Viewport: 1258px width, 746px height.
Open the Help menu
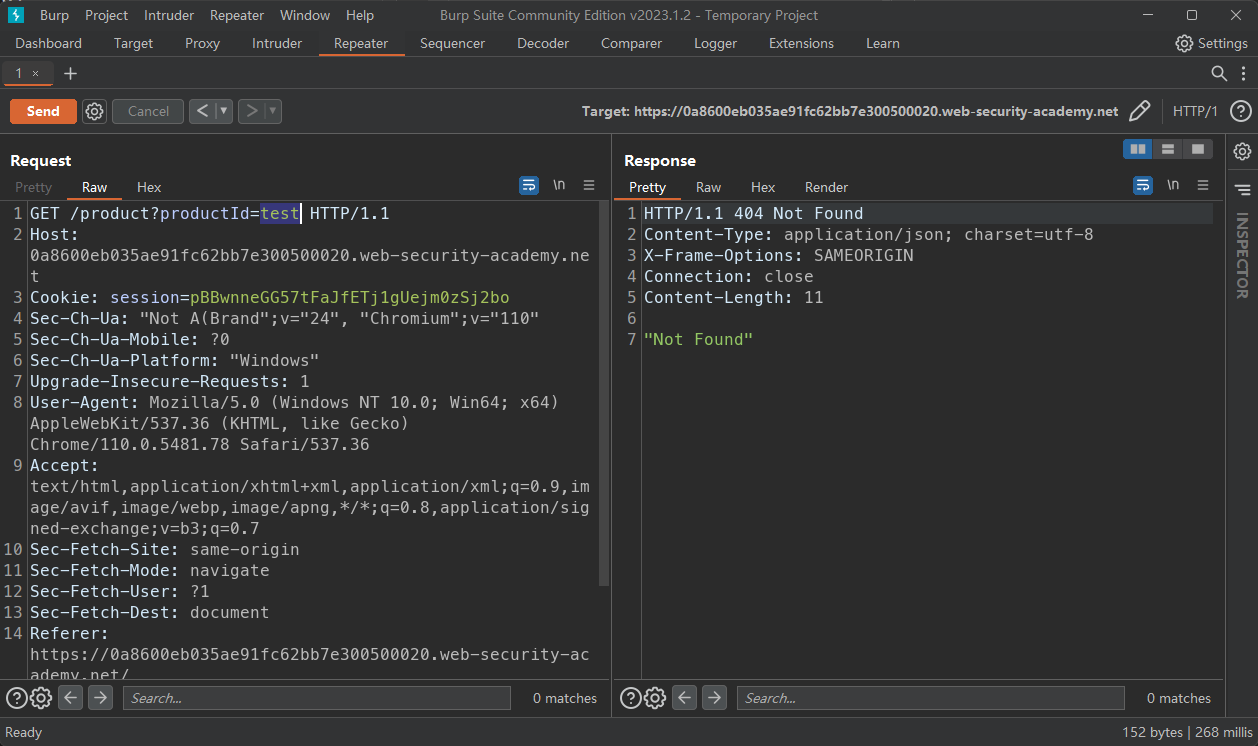point(360,15)
